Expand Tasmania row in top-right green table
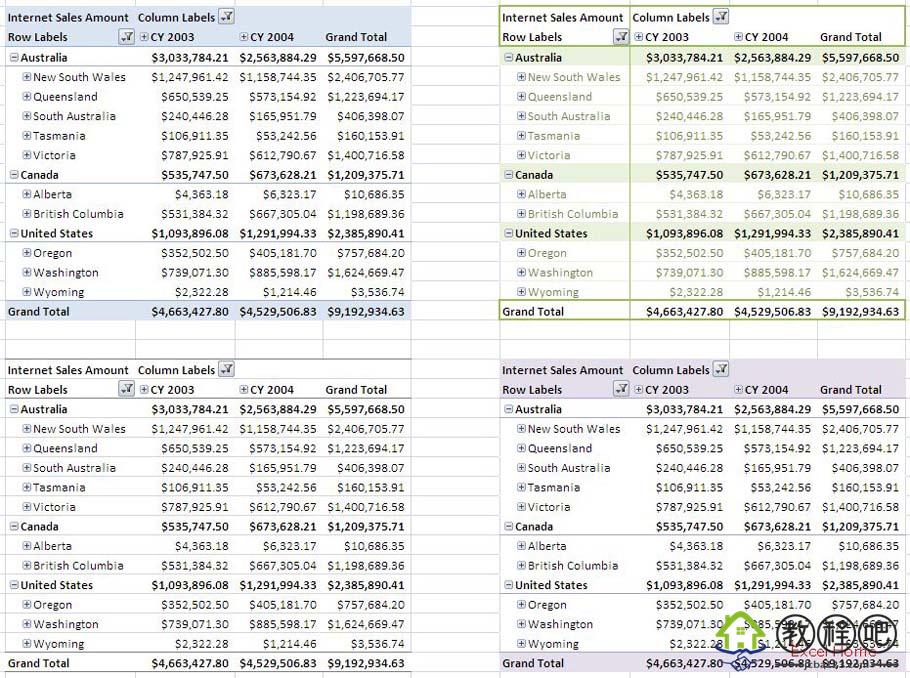Screen dimensions: 910x678 point(521,136)
